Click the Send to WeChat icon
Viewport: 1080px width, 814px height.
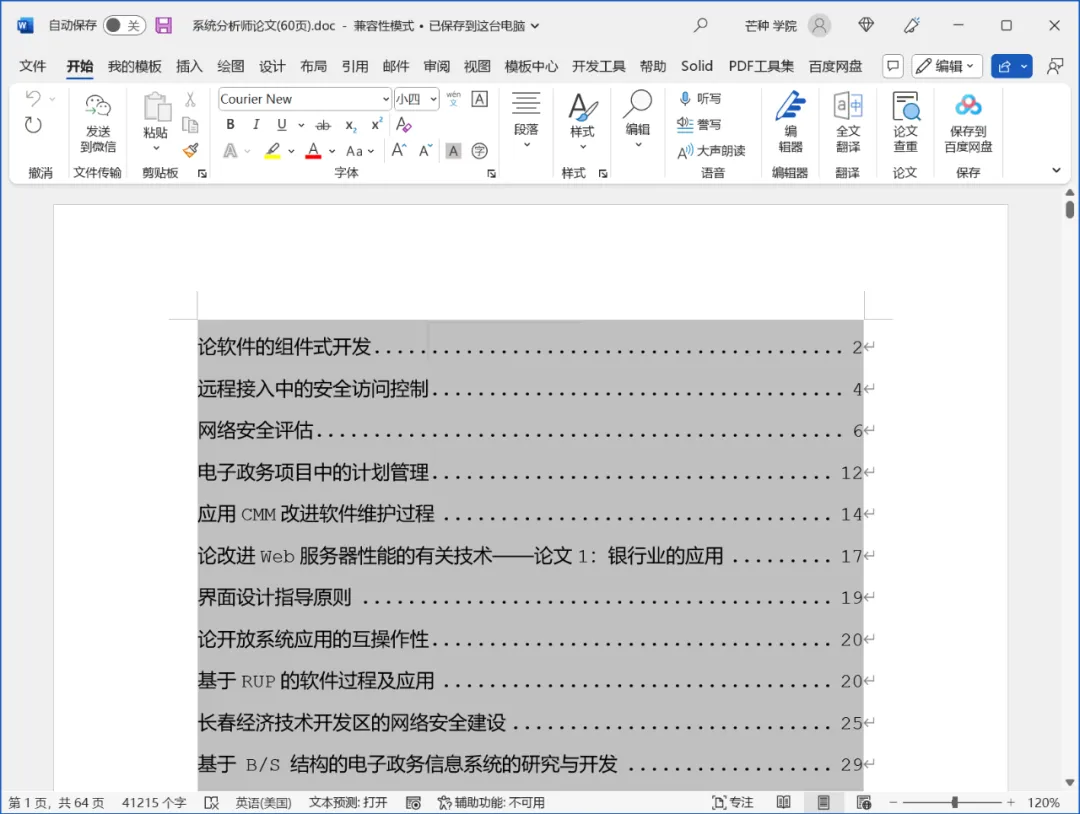point(98,105)
